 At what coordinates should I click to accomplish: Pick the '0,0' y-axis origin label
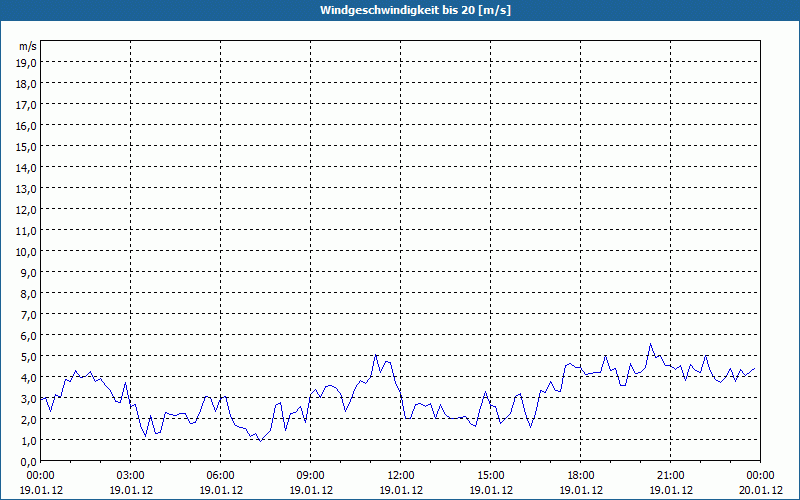click(28, 462)
